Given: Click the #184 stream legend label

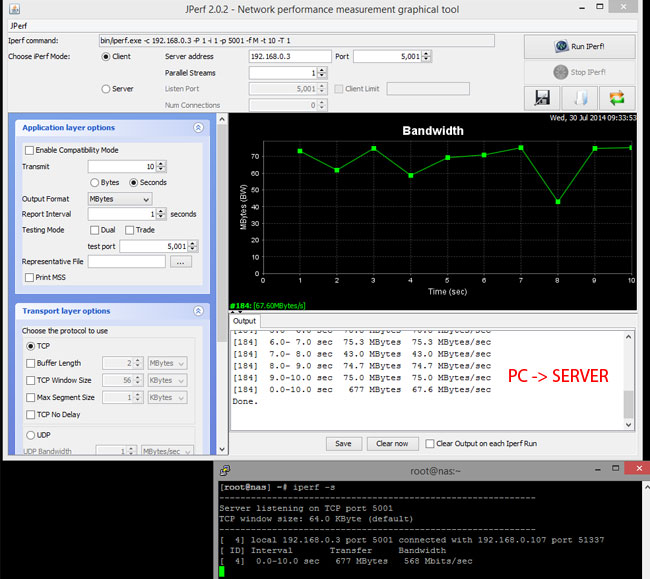Looking at the screenshot, I should [268, 306].
